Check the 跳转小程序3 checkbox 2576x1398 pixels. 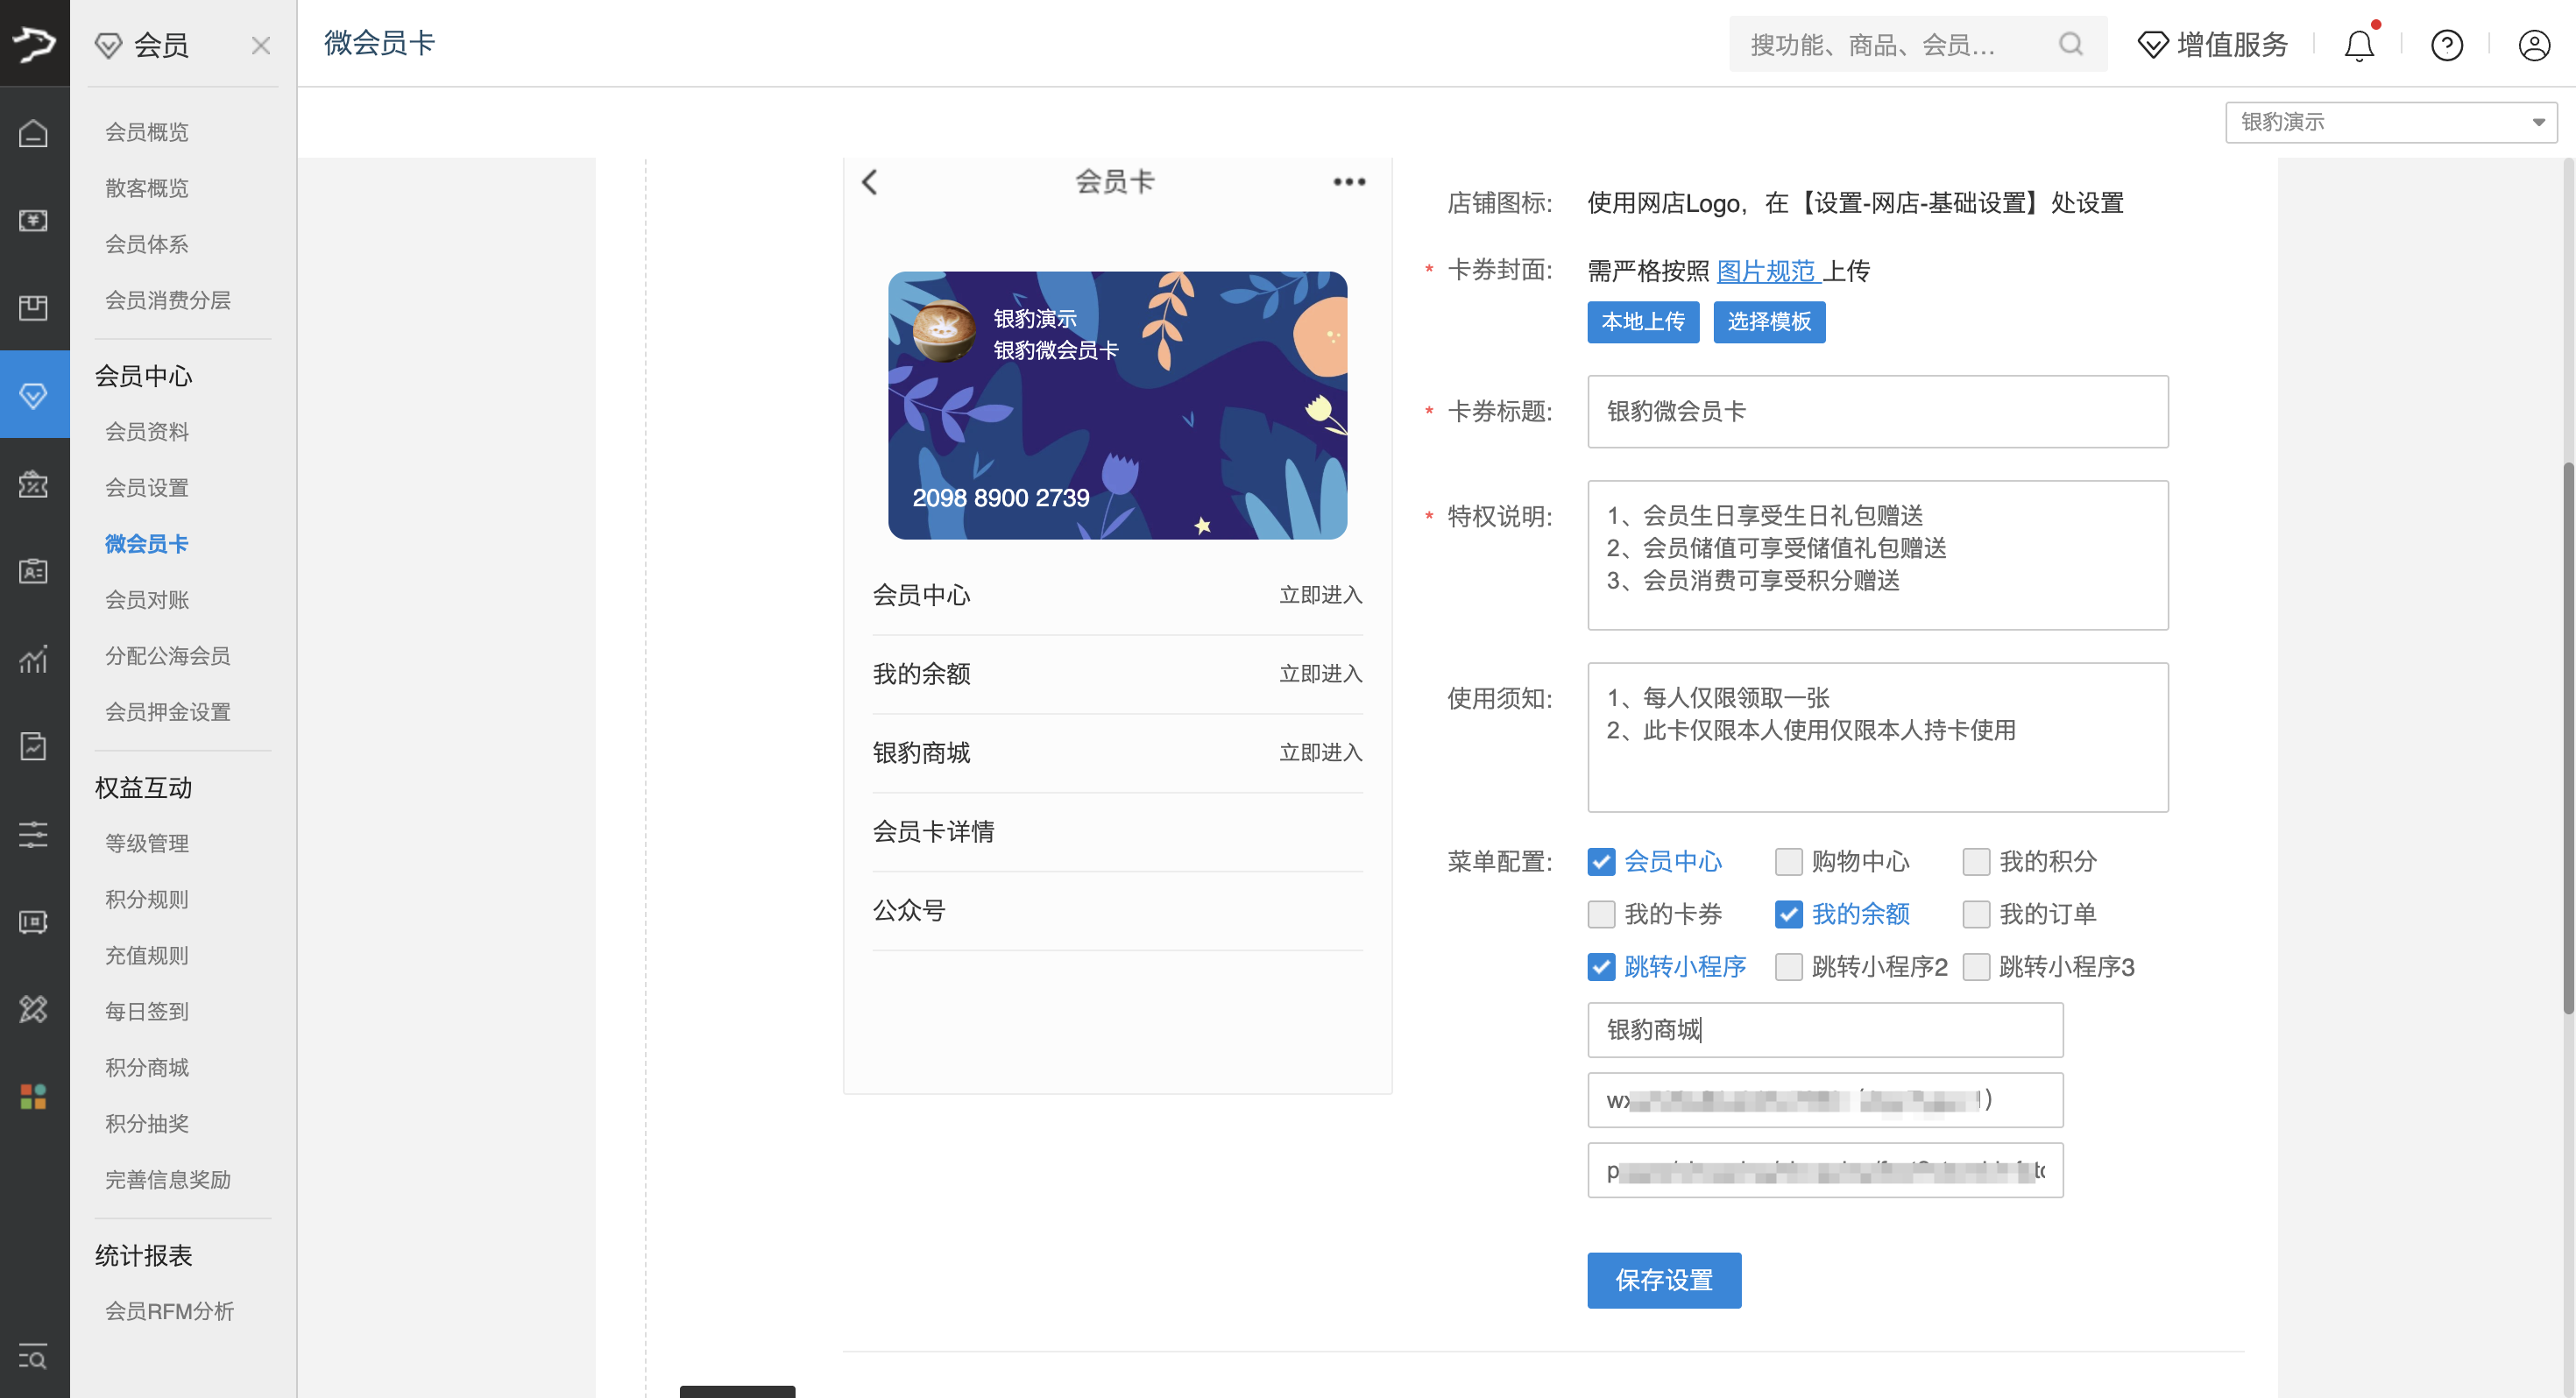coord(1976,967)
